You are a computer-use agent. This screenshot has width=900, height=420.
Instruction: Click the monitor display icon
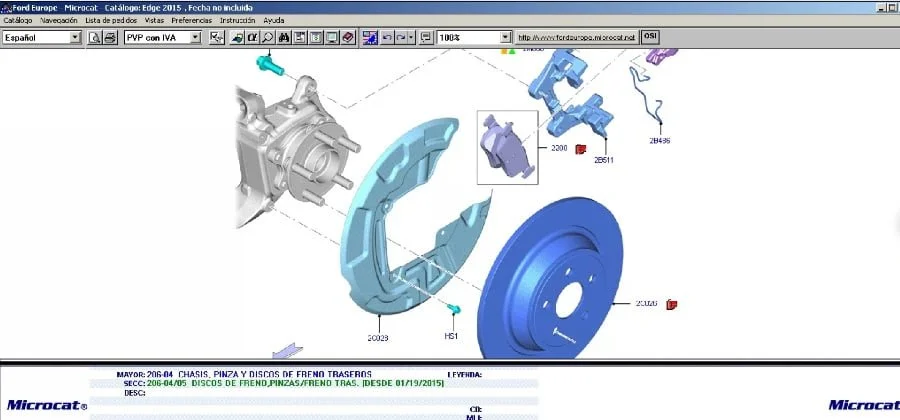(332, 37)
